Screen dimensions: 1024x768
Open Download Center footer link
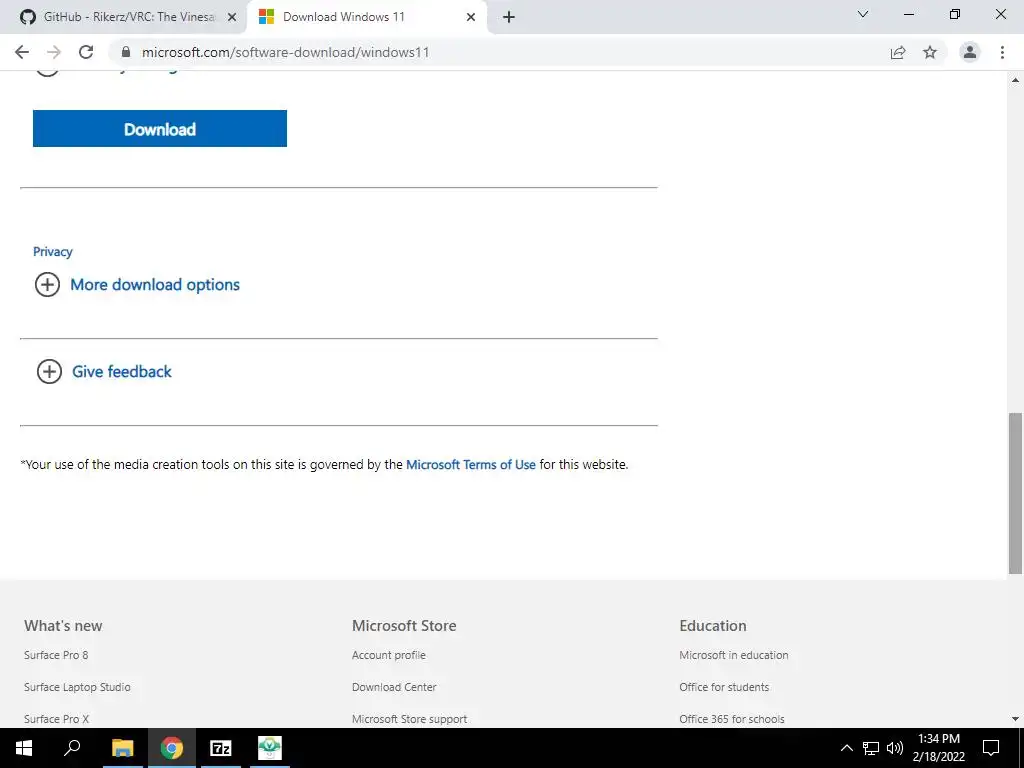tap(394, 687)
